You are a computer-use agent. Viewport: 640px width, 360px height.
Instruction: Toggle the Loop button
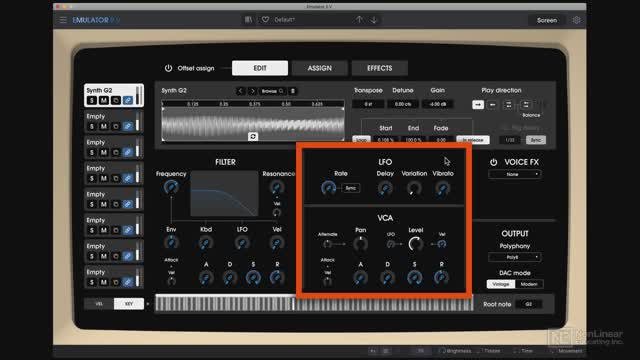click(361, 140)
